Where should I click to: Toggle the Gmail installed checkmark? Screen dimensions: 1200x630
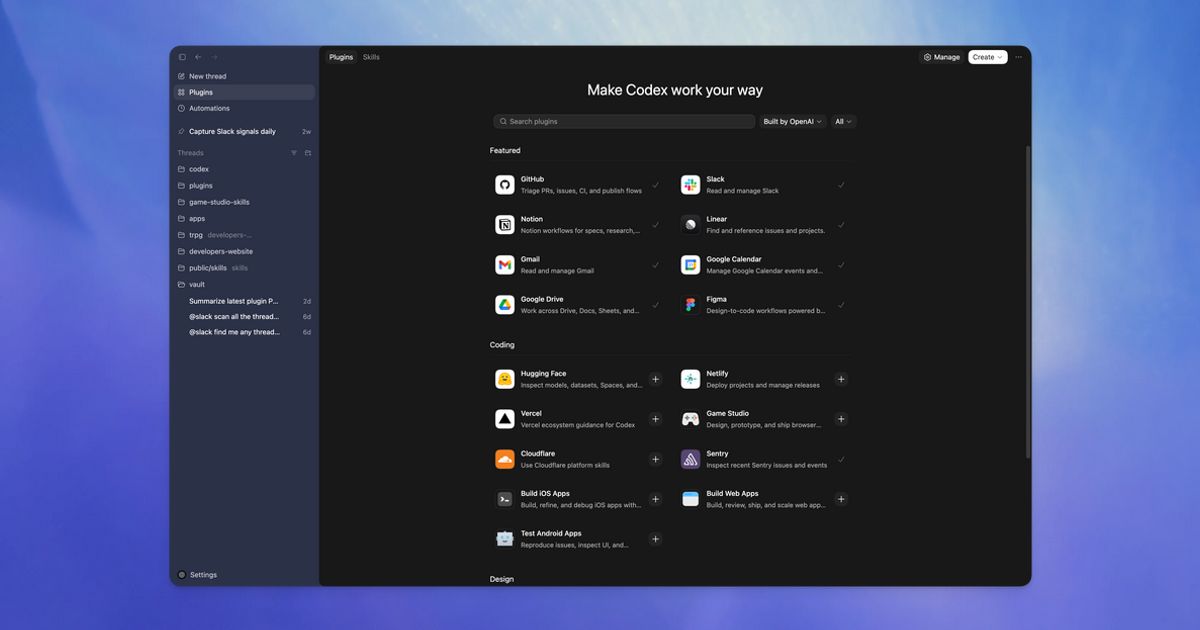point(656,265)
